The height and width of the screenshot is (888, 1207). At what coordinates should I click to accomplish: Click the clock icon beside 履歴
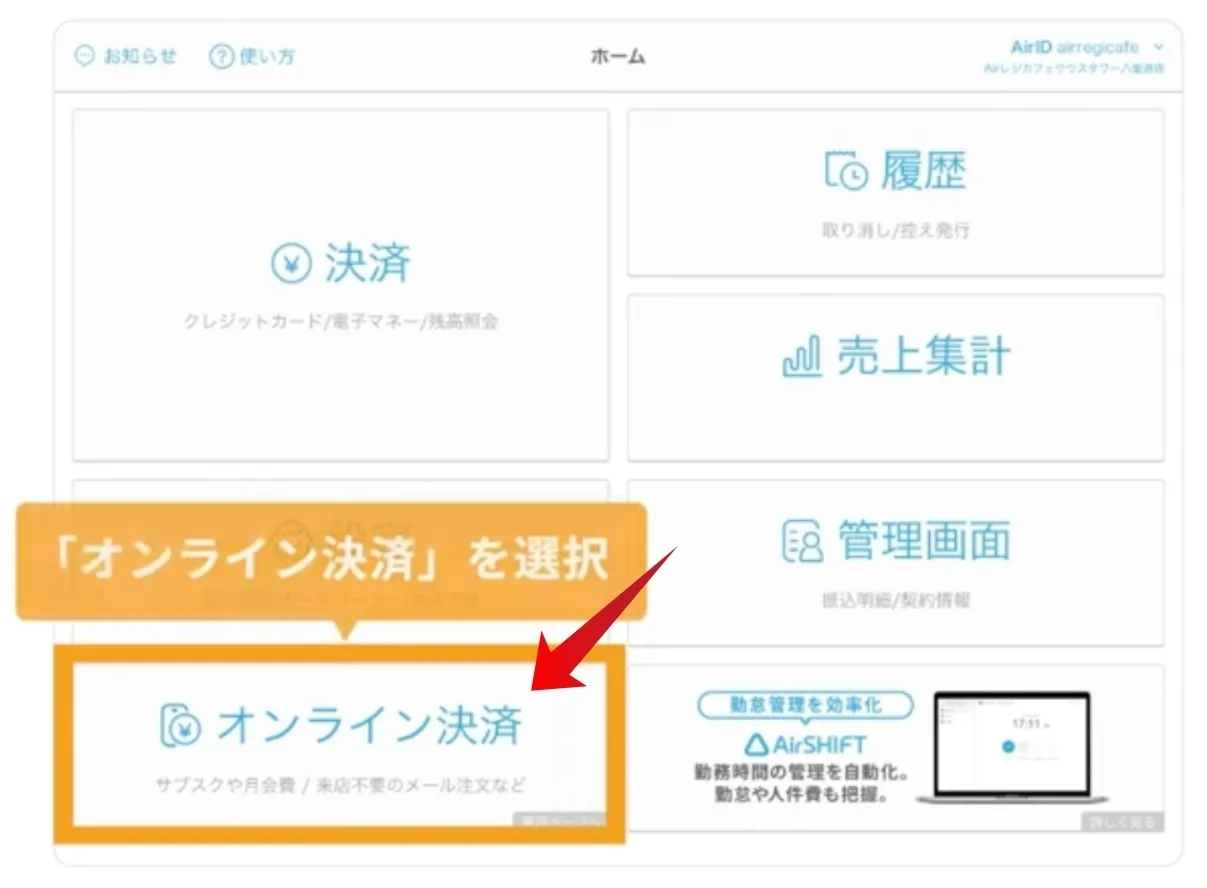(x=847, y=171)
